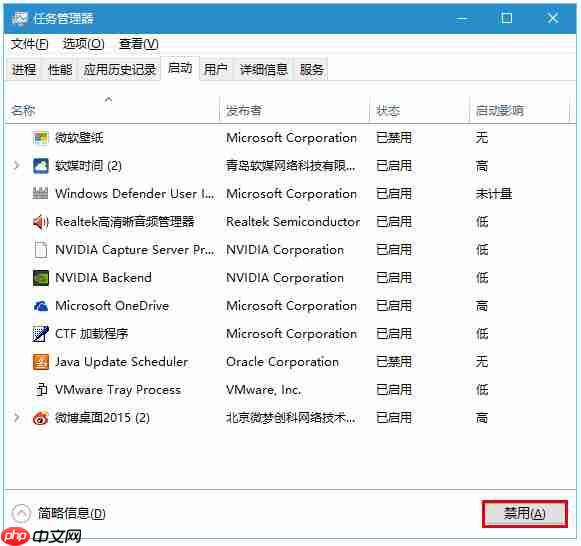The height and width of the screenshot is (546, 581).
Task: Click publisher 北京微梦创科网络技术...
Action: [291, 418]
